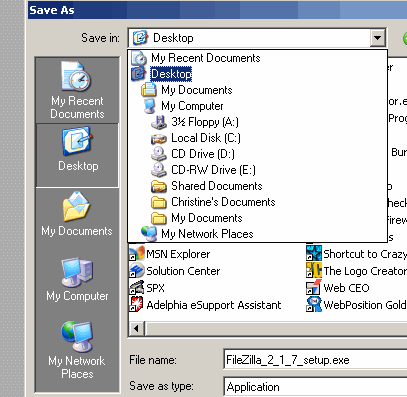
Task: Select the Web CEO shortcut icon
Action: [314, 287]
